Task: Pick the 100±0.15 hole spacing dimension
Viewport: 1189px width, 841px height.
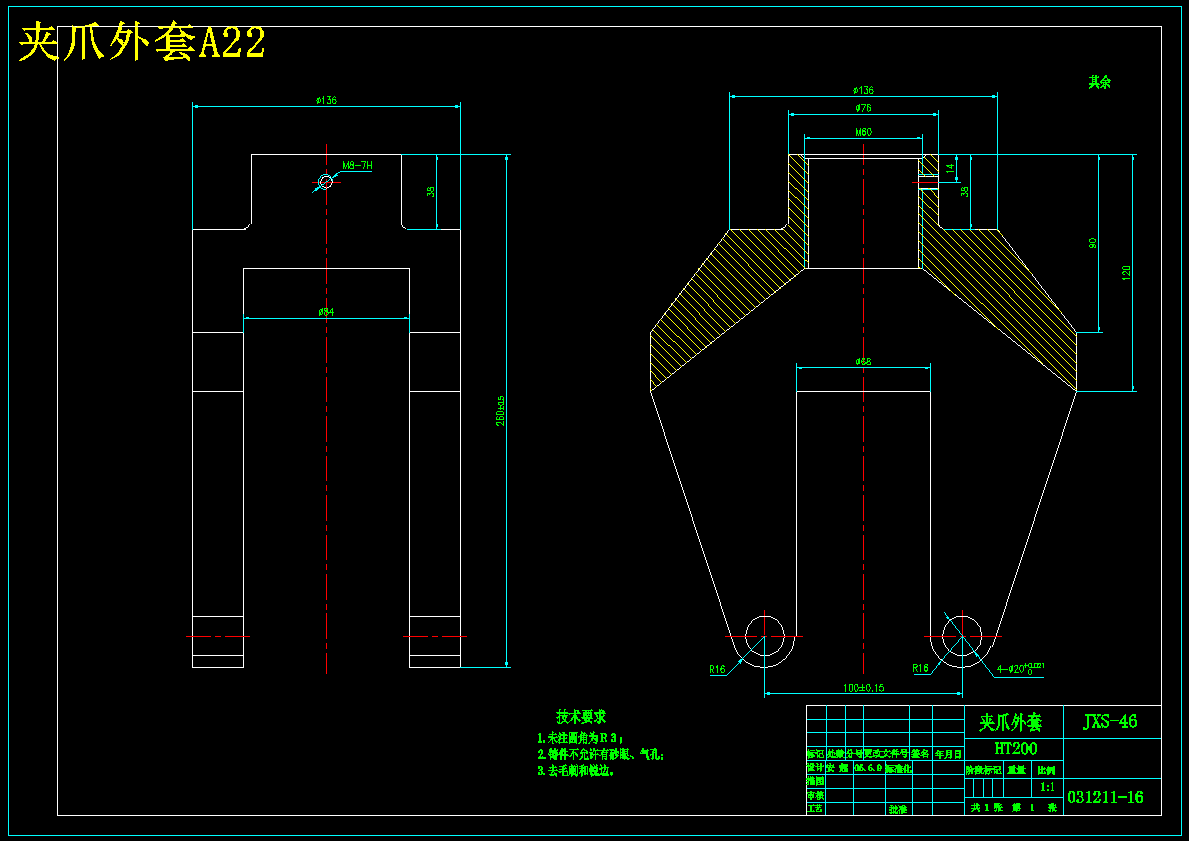Action: tap(864, 689)
